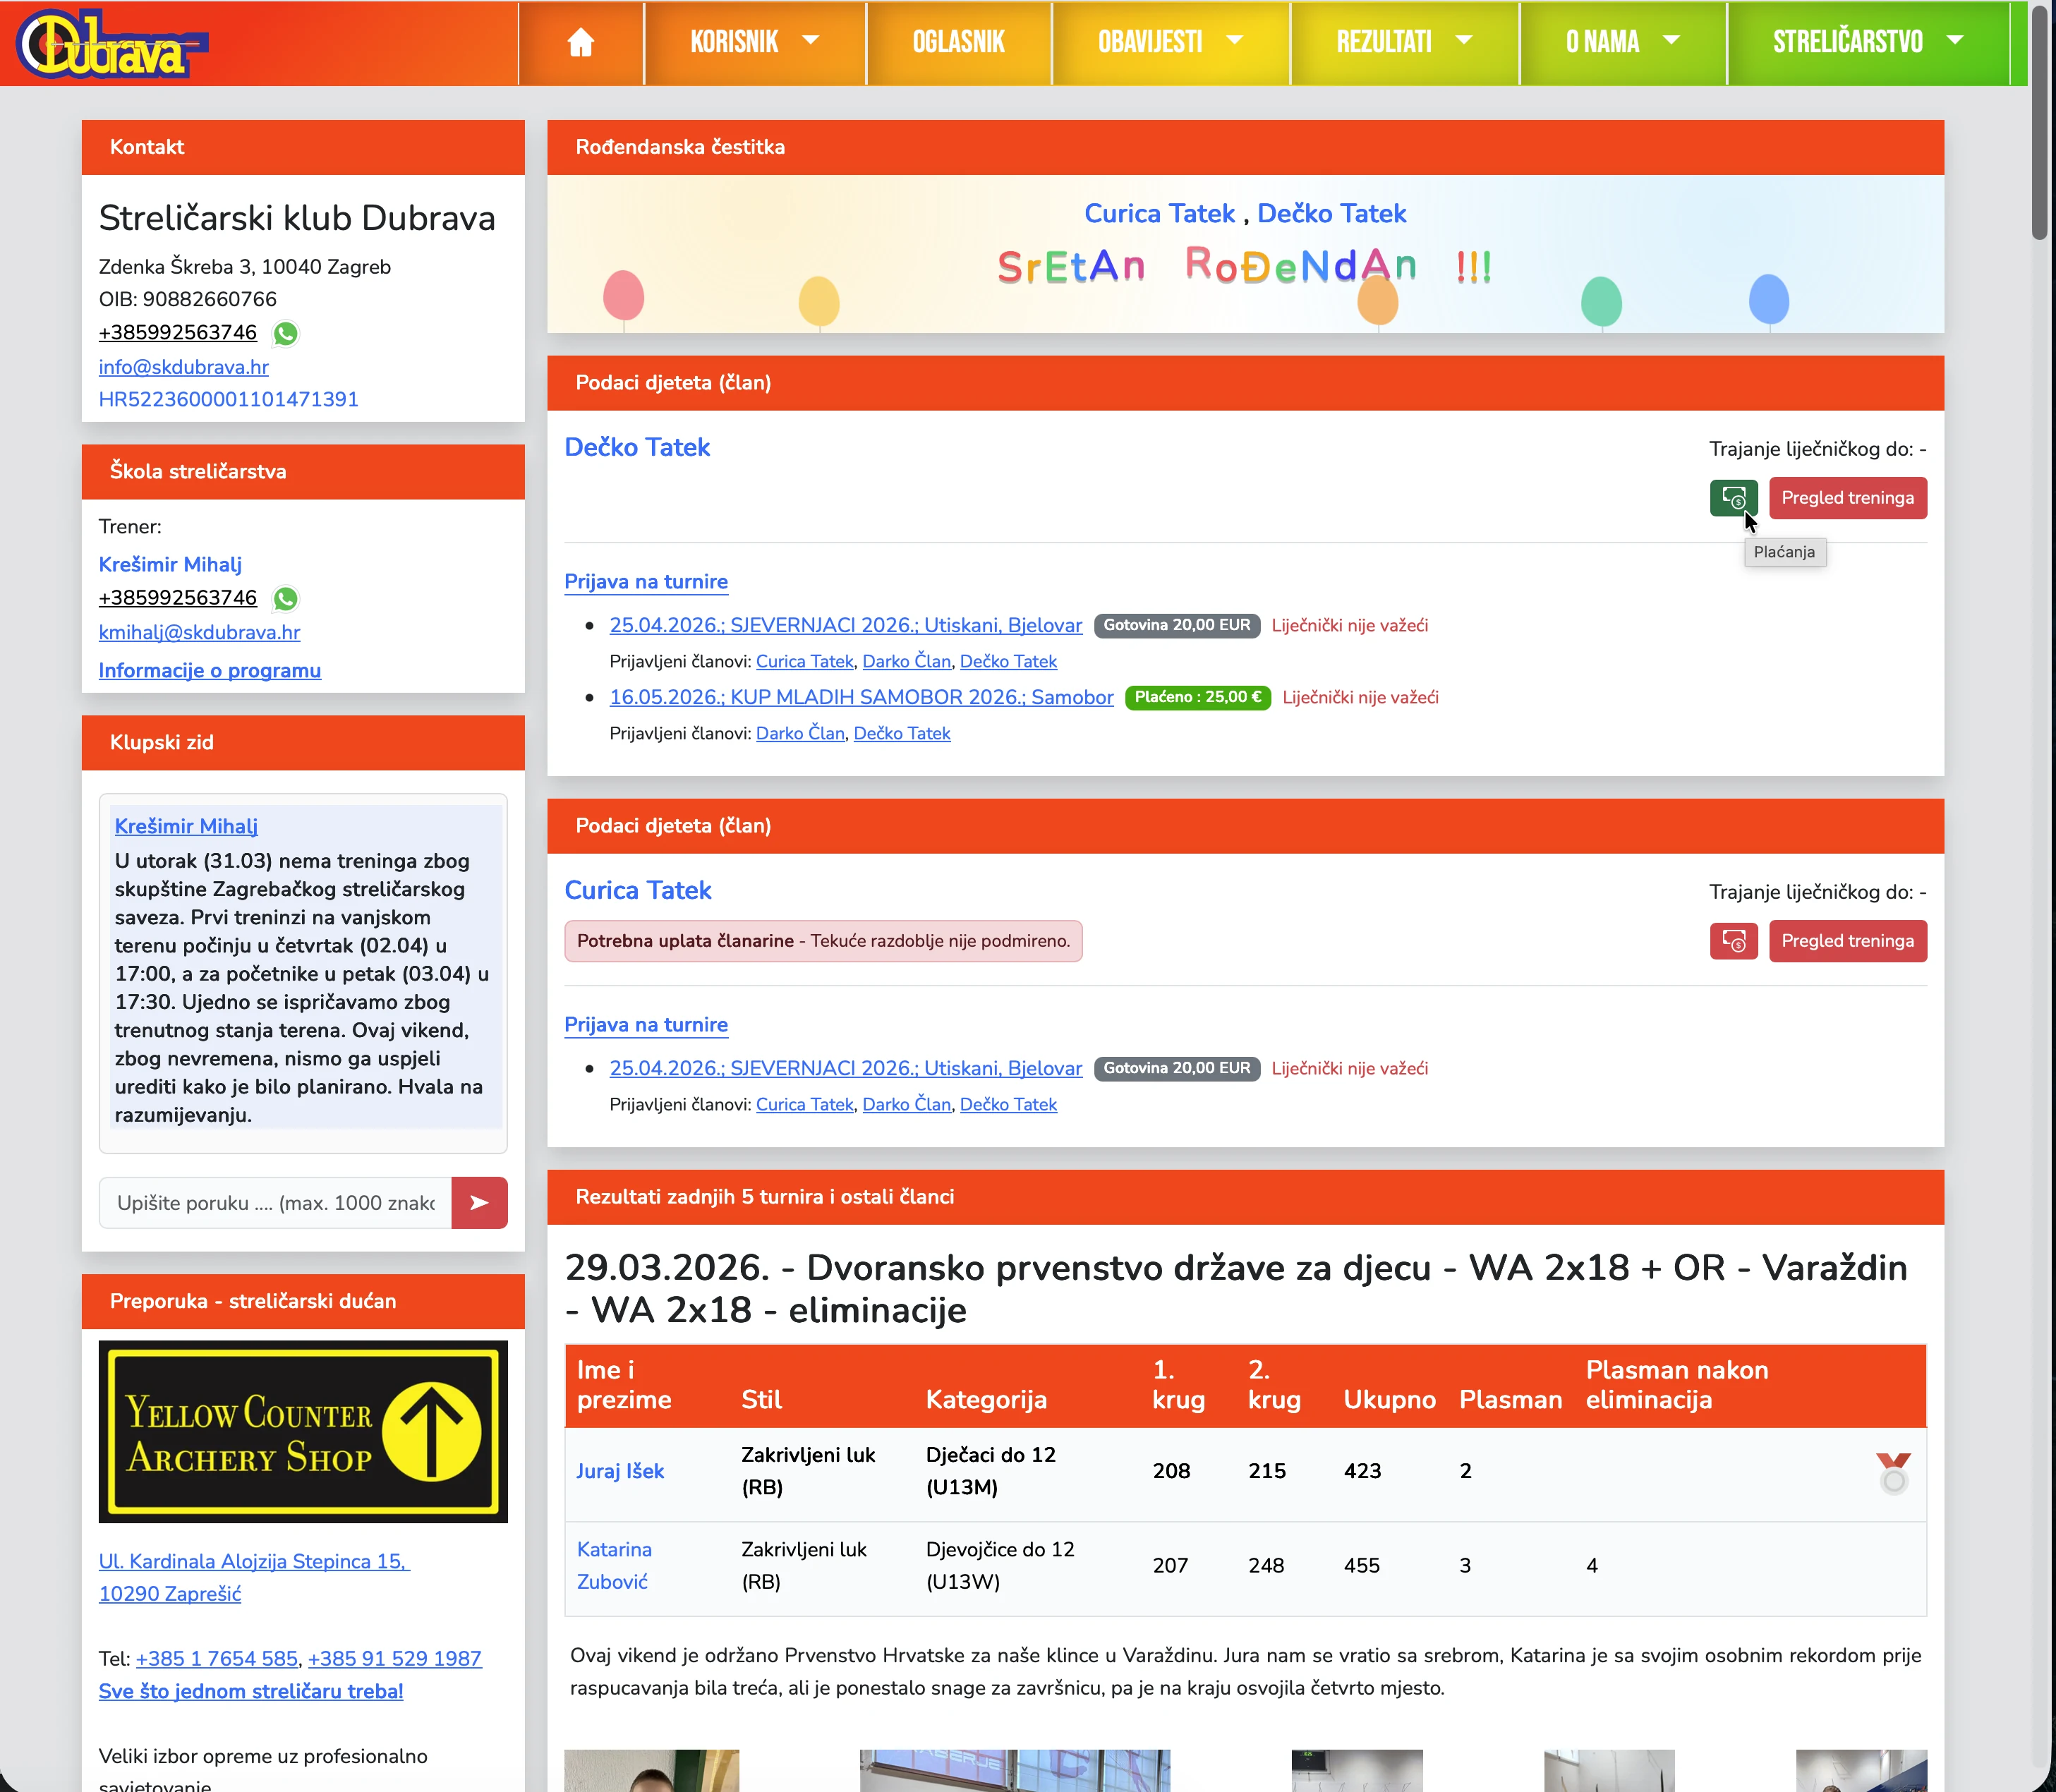Image resolution: width=2056 pixels, height=1792 pixels.
Task: Open WhatsApp icon next to club phone number
Action: point(285,334)
